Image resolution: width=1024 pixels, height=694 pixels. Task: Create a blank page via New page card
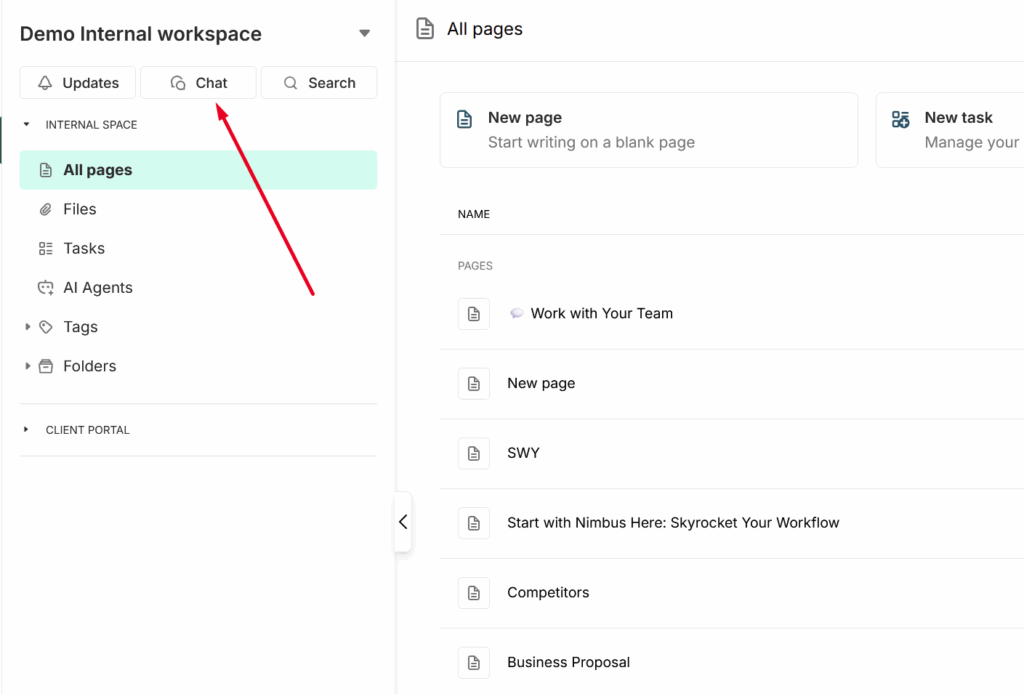point(648,130)
